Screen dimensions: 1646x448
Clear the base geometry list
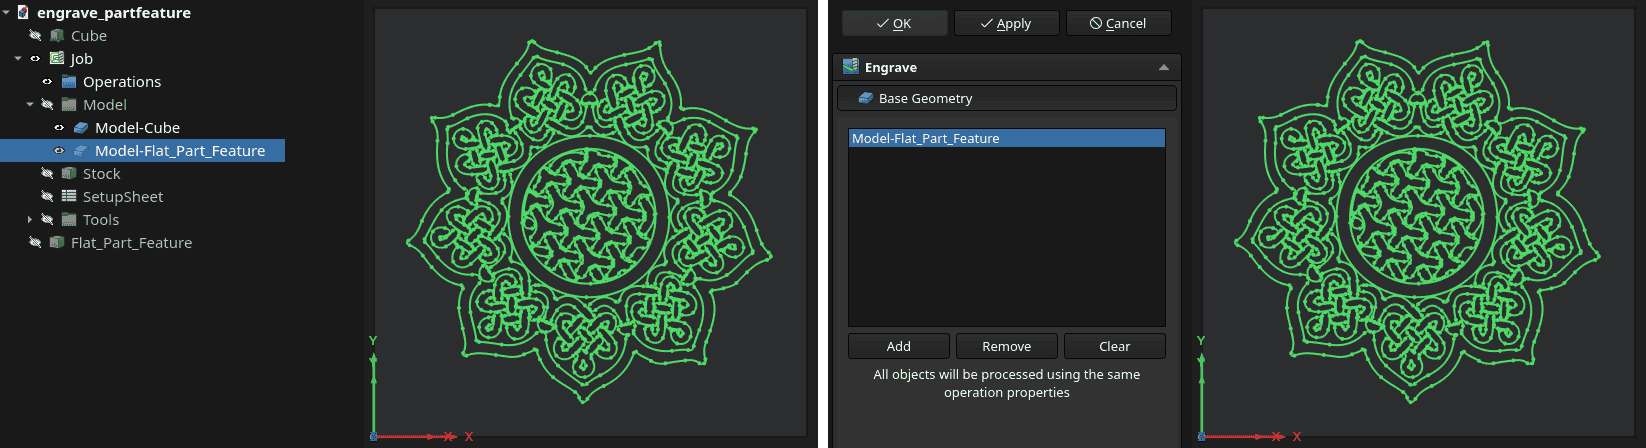point(1115,346)
